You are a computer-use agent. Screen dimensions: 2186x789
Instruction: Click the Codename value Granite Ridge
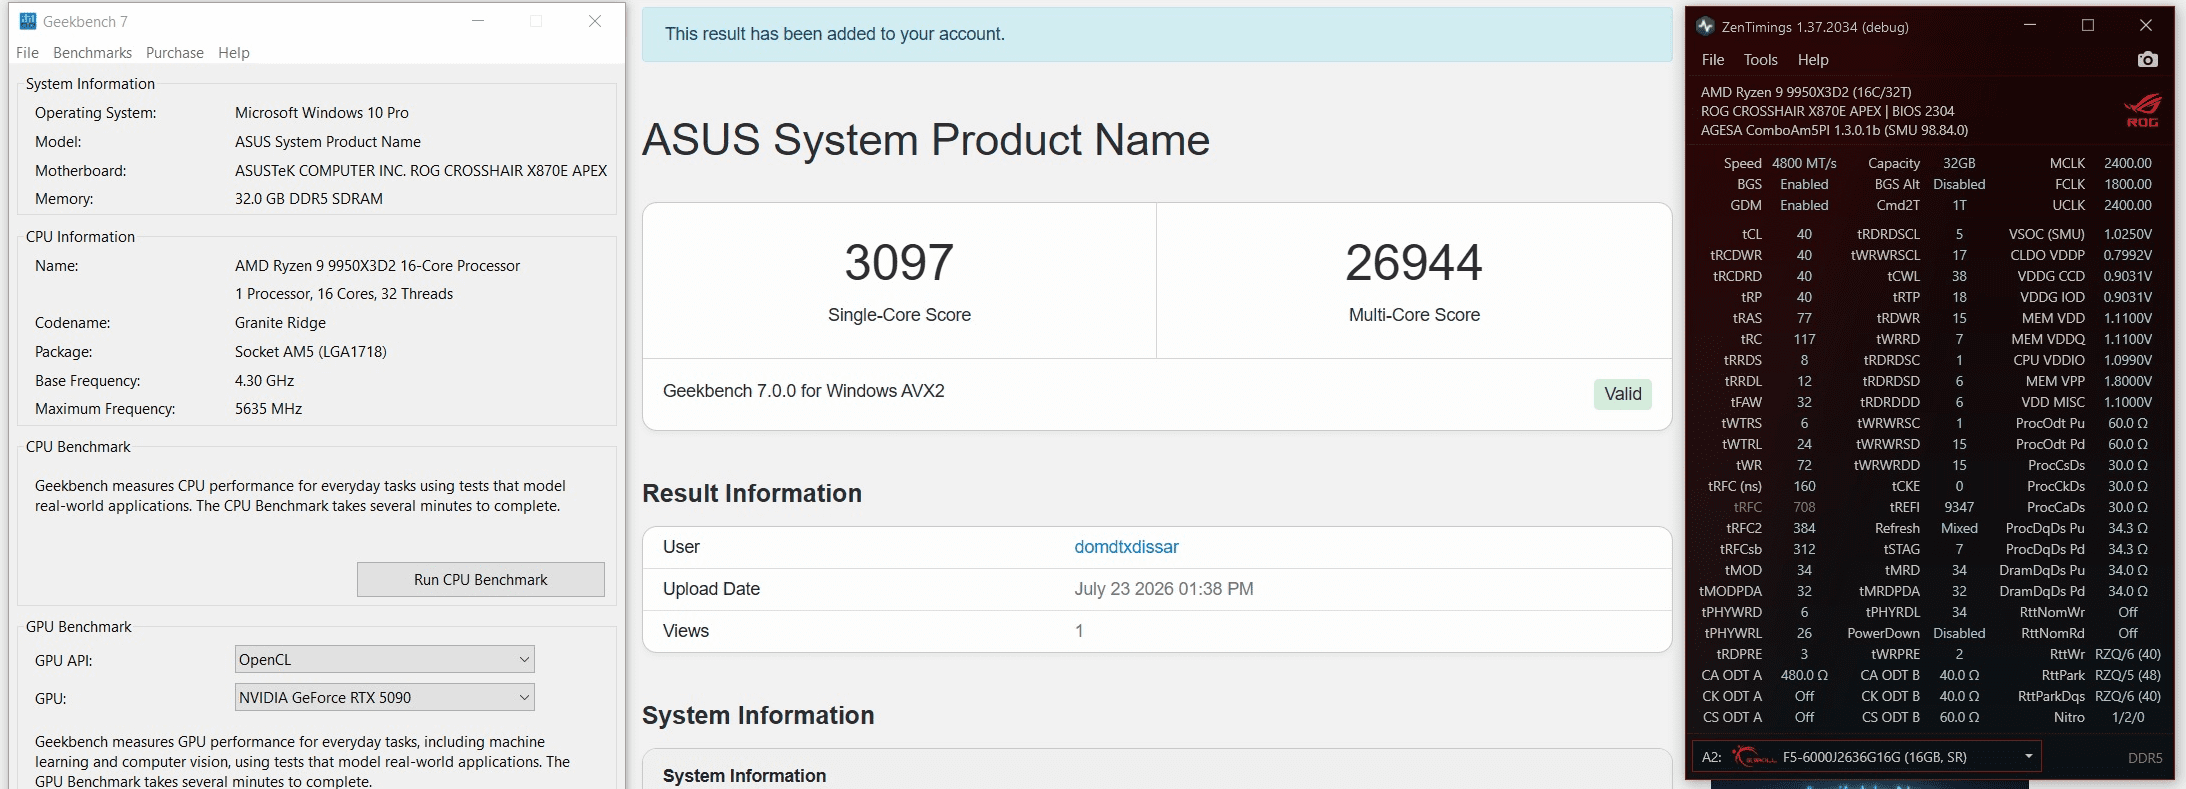(280, 323)
